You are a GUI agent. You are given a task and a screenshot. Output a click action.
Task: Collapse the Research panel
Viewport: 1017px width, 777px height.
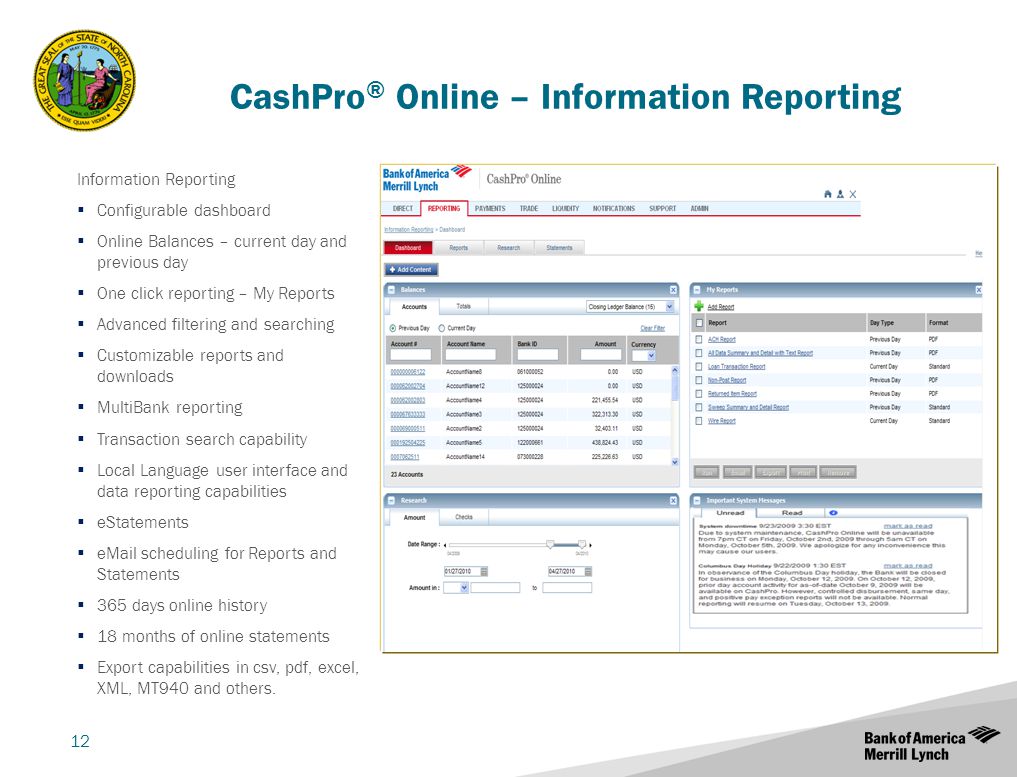[392, 501]
